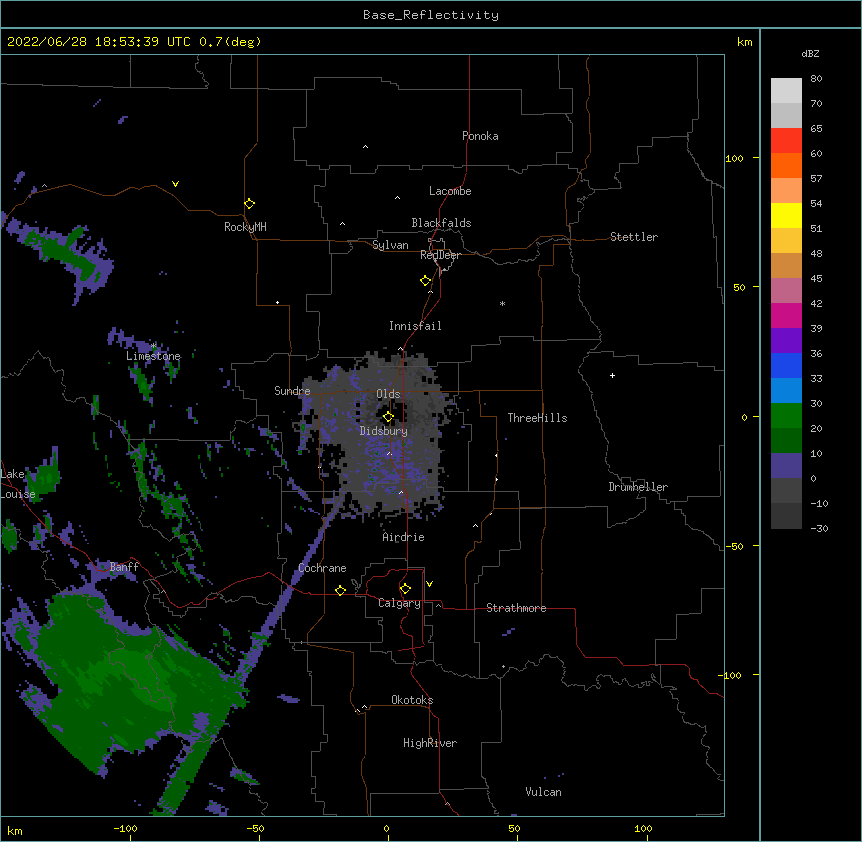
Task: Click the white asterisk marker above Limestone
Action: coord(154,345)
